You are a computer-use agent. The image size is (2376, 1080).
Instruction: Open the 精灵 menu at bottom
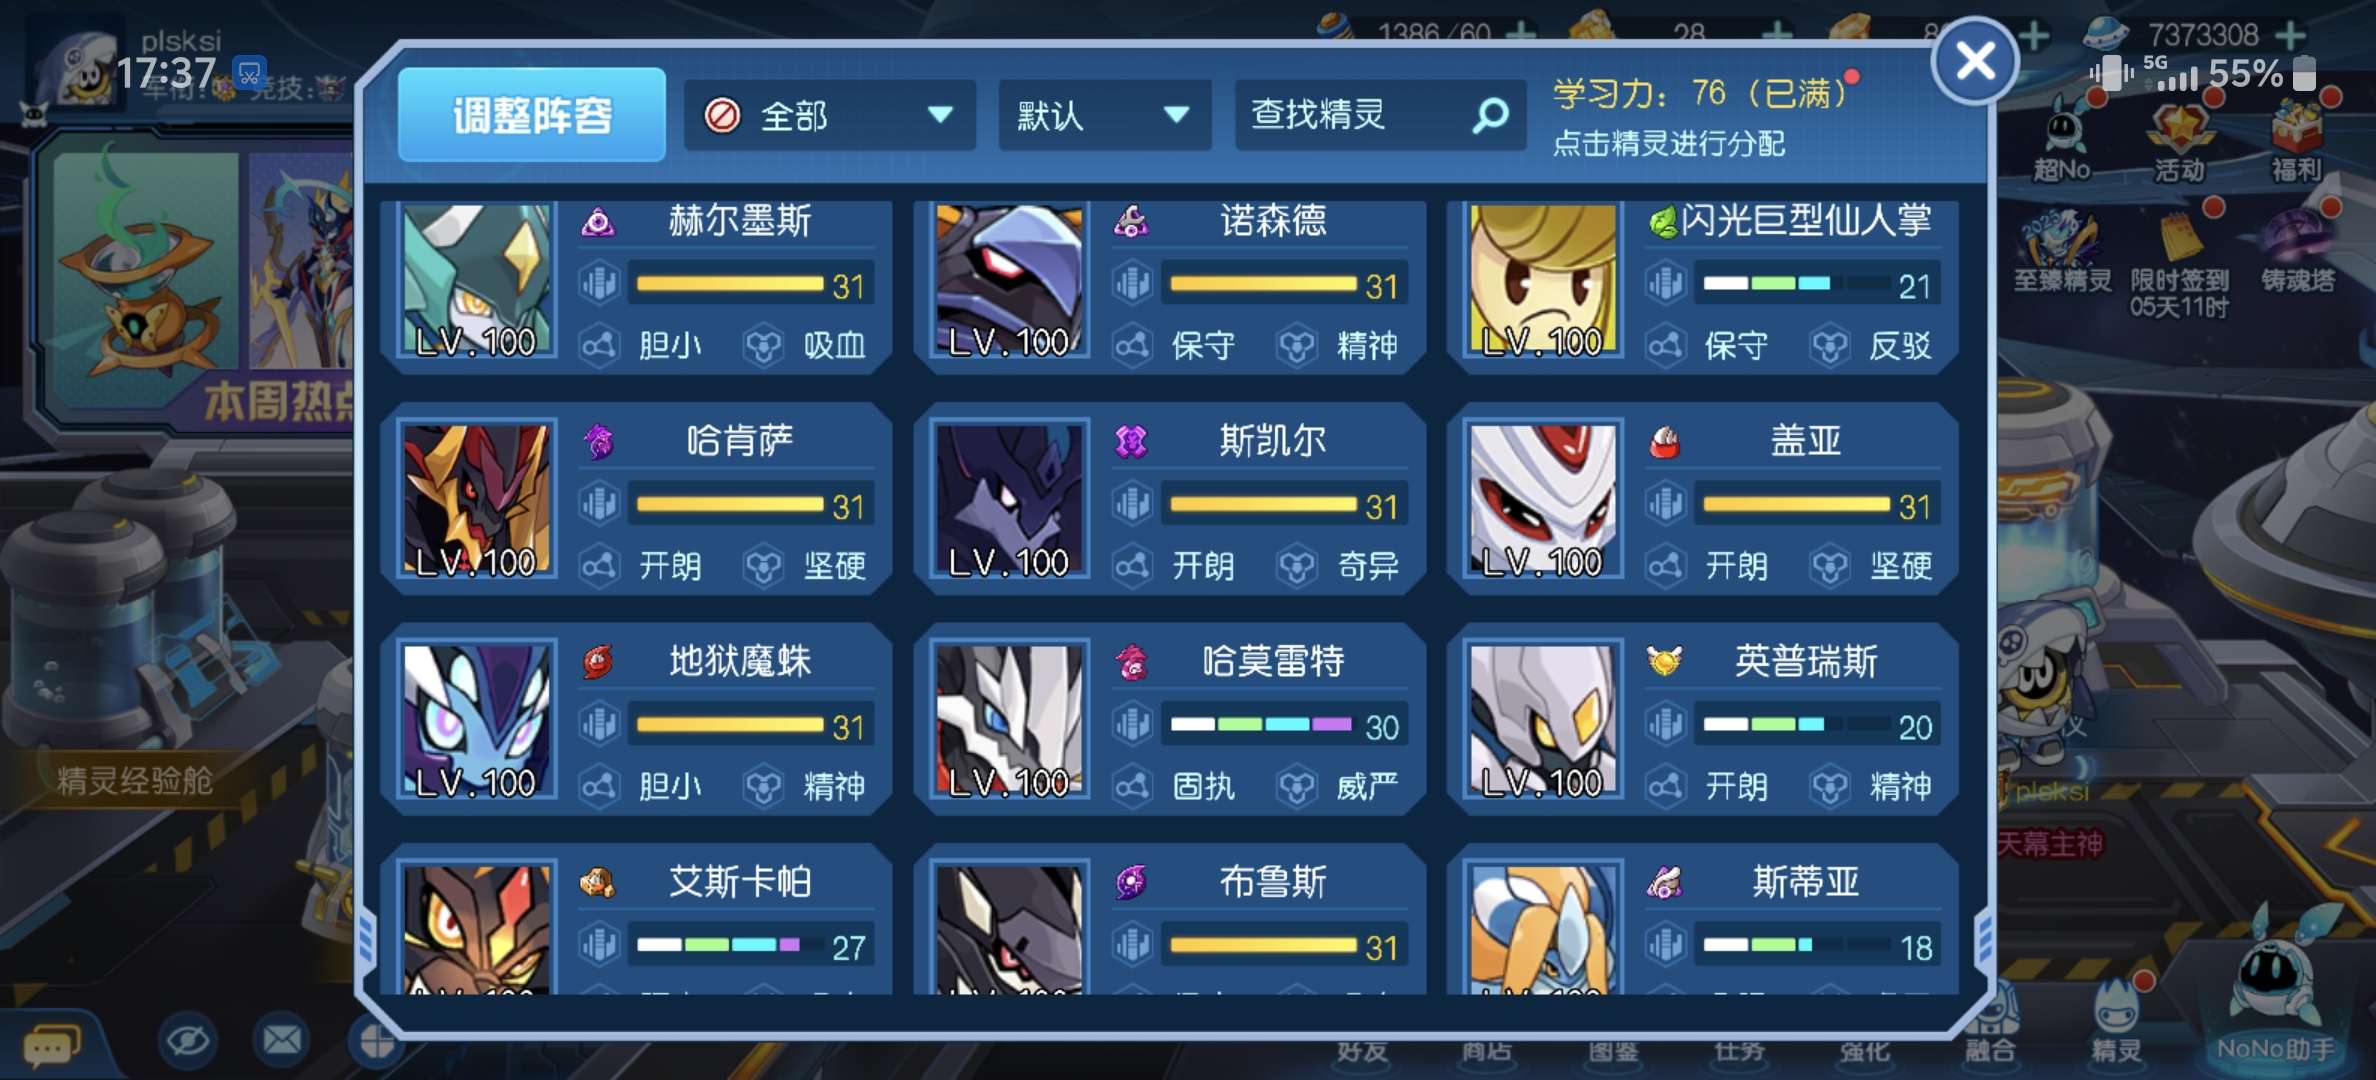[2116, 1025]
